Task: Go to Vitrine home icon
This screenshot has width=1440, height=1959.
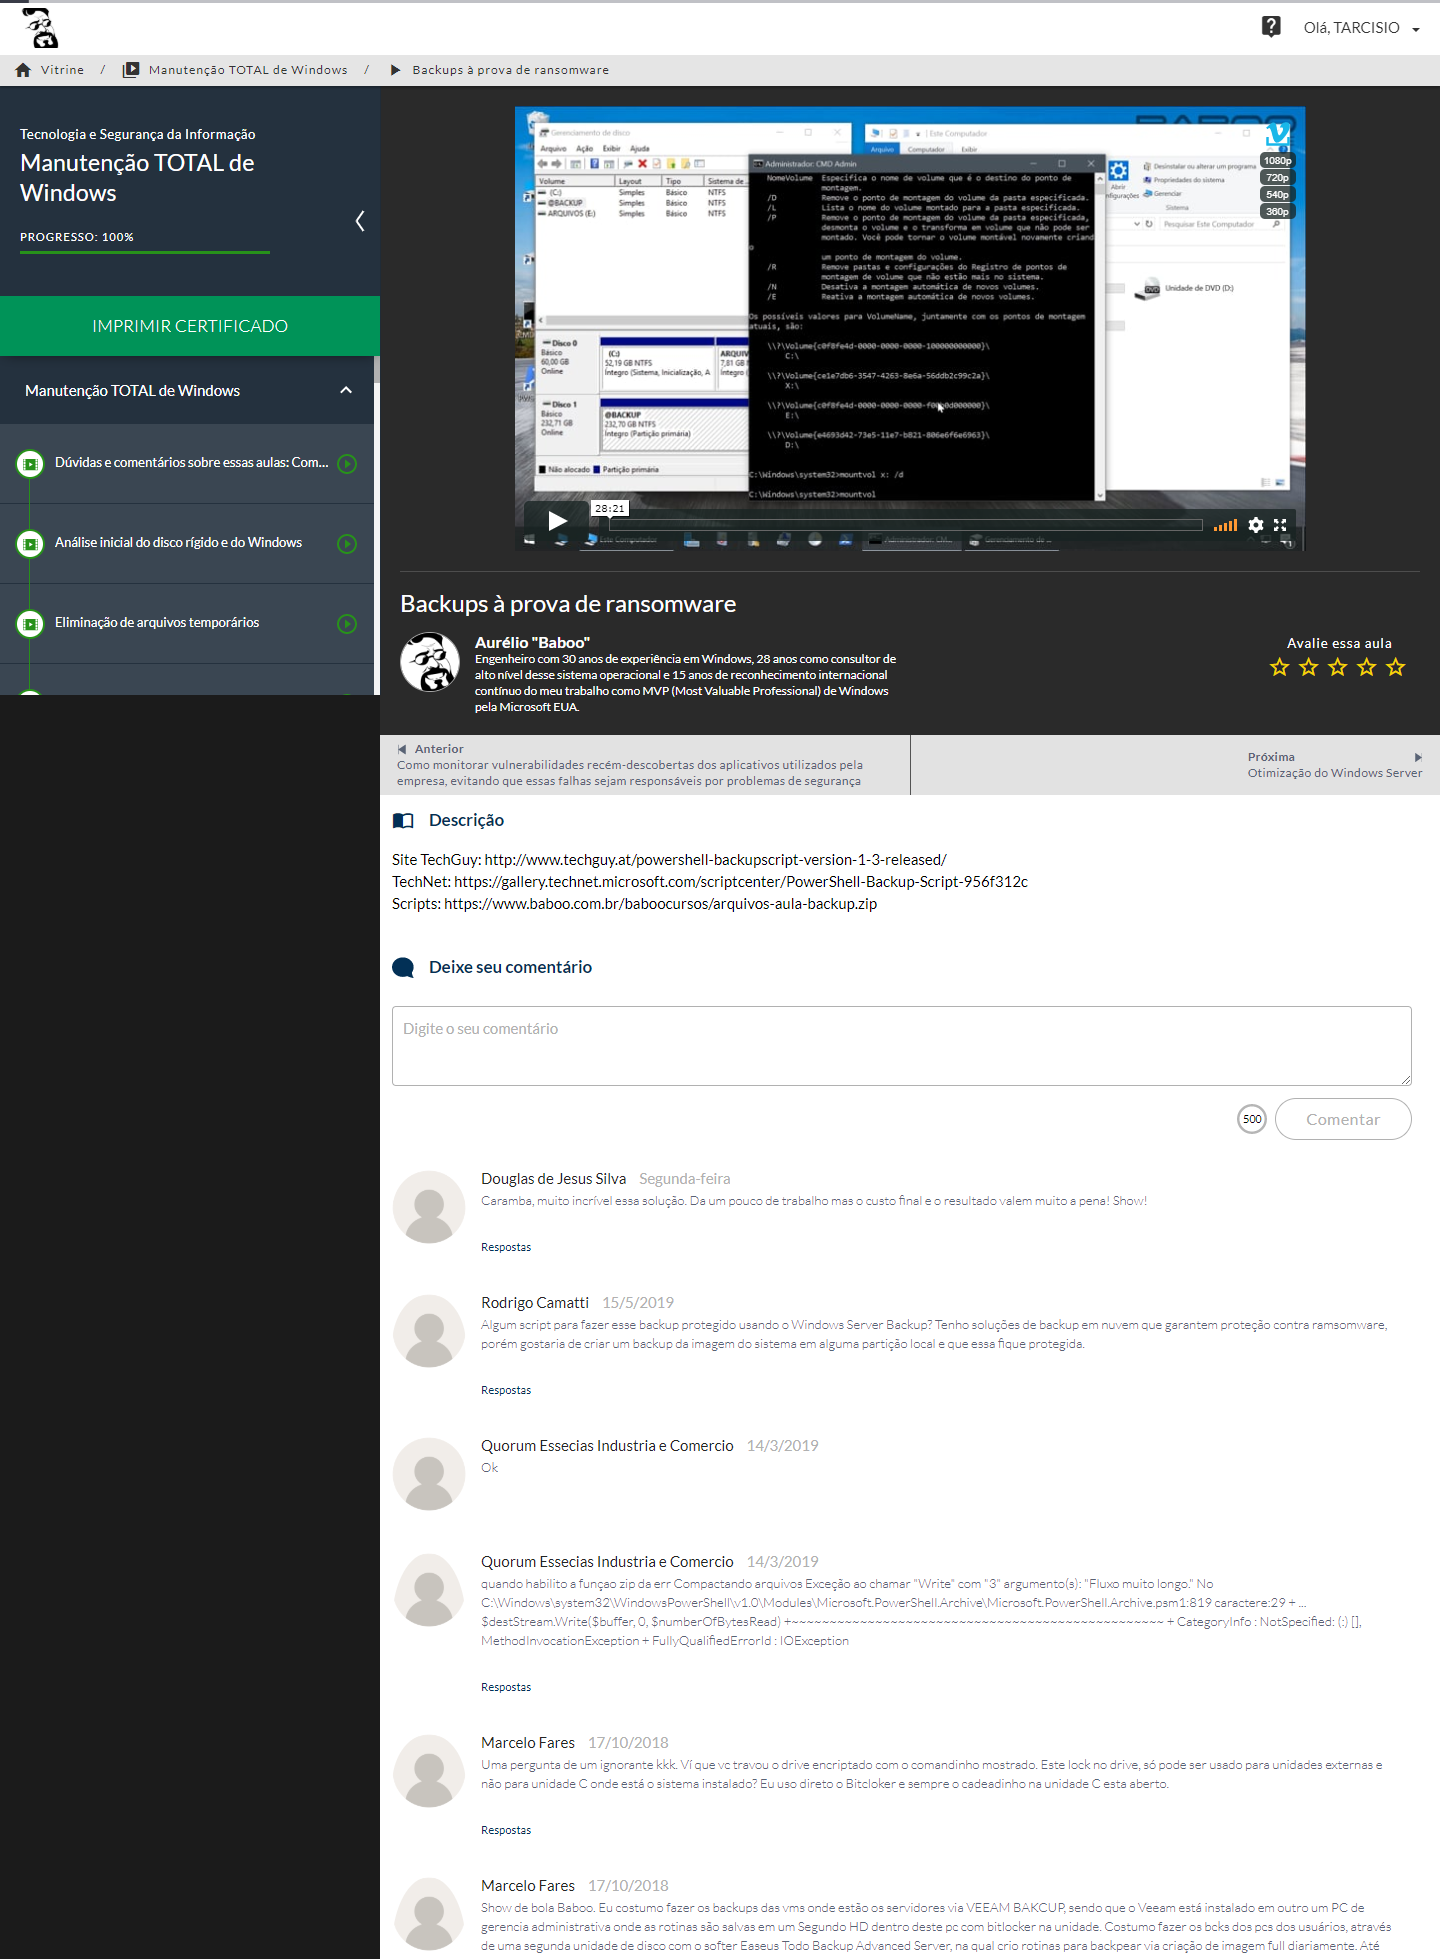Action: tap(23, 70)
